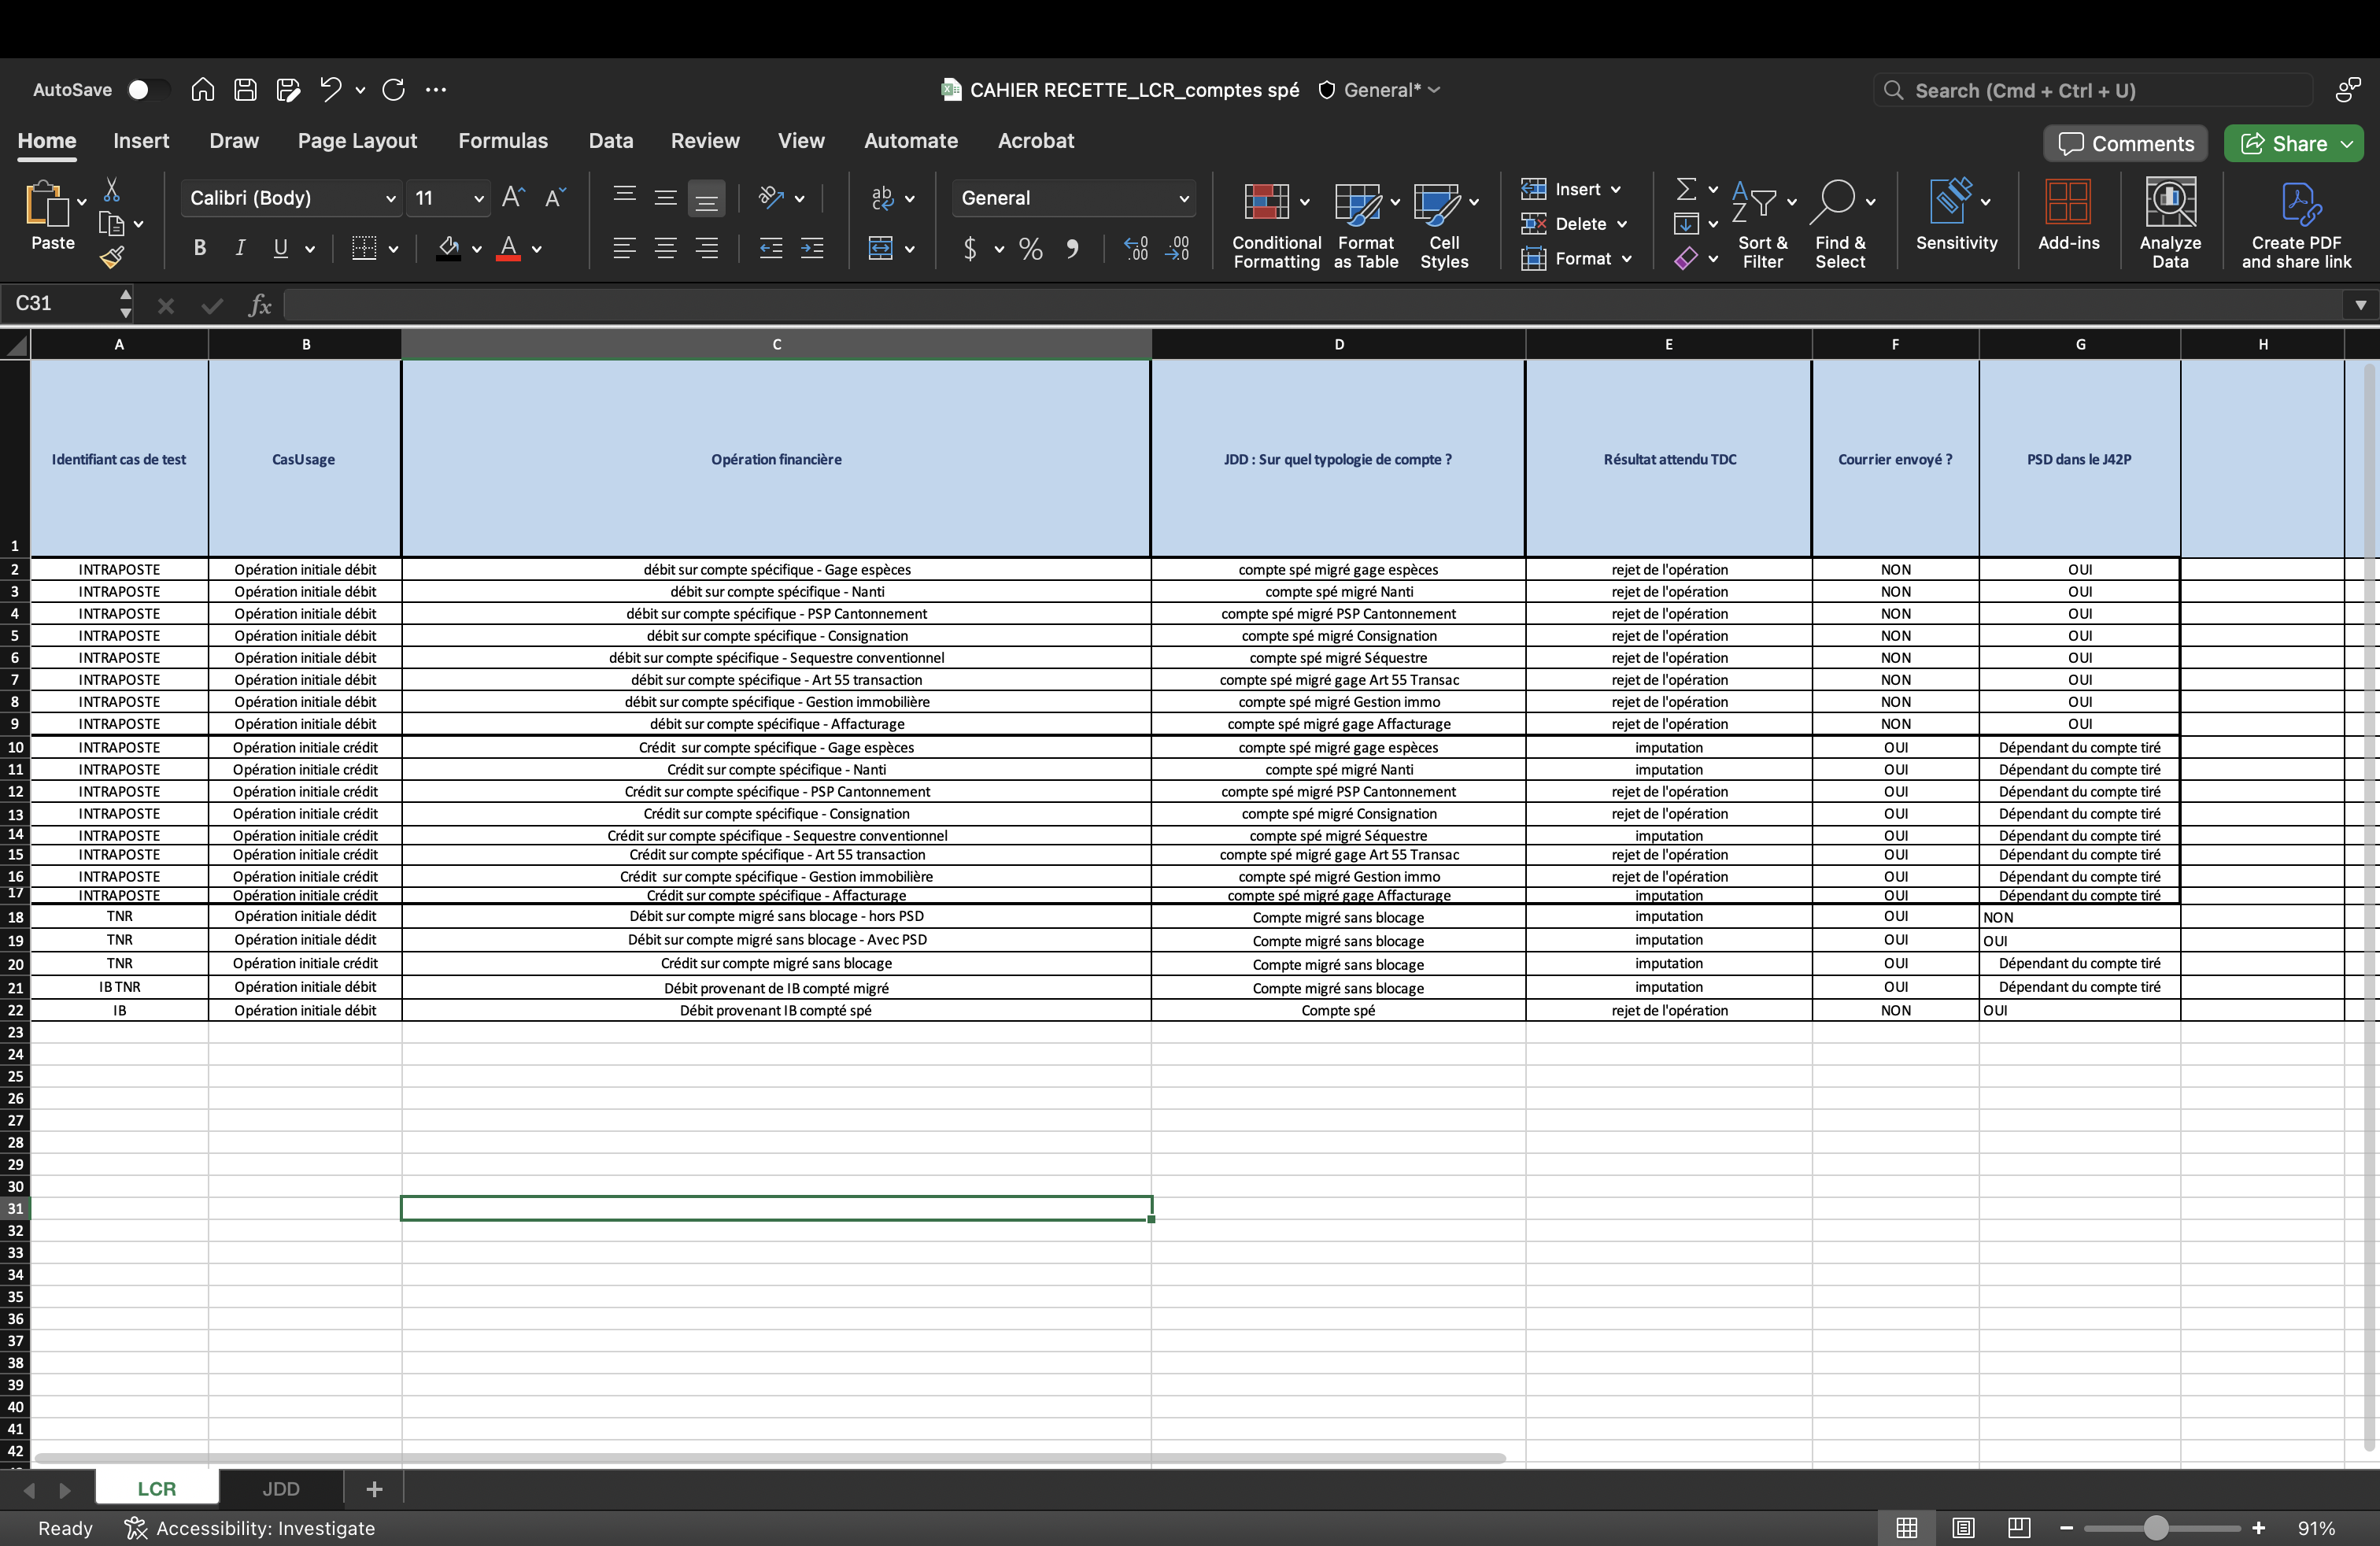Click the Increase Decimal icon
Screen dimensions: 2380x1546
pos(1136,249)
